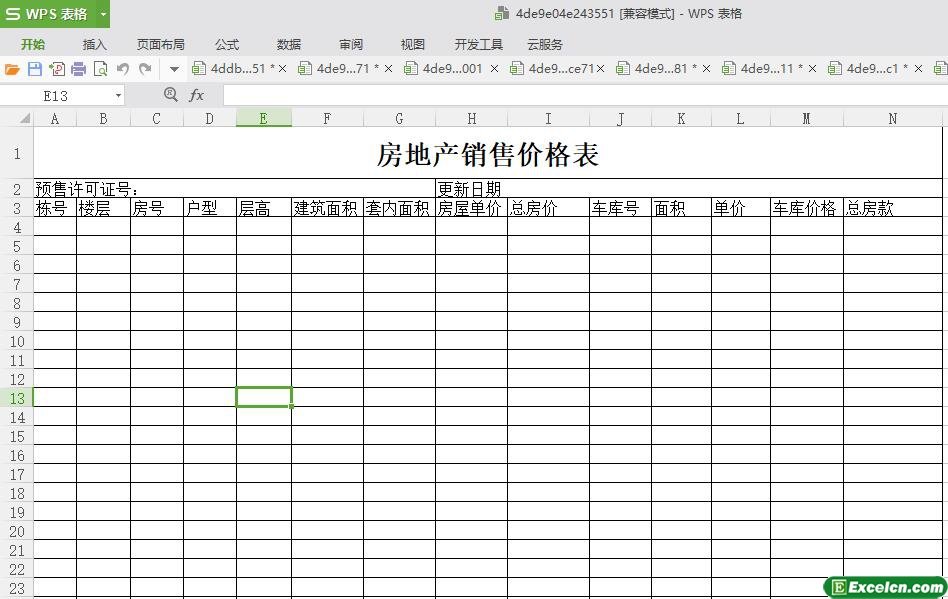The height and width of the screenshot is (599, 948).
Task: Click the Print icon
Action: click(x=79, y=70)
